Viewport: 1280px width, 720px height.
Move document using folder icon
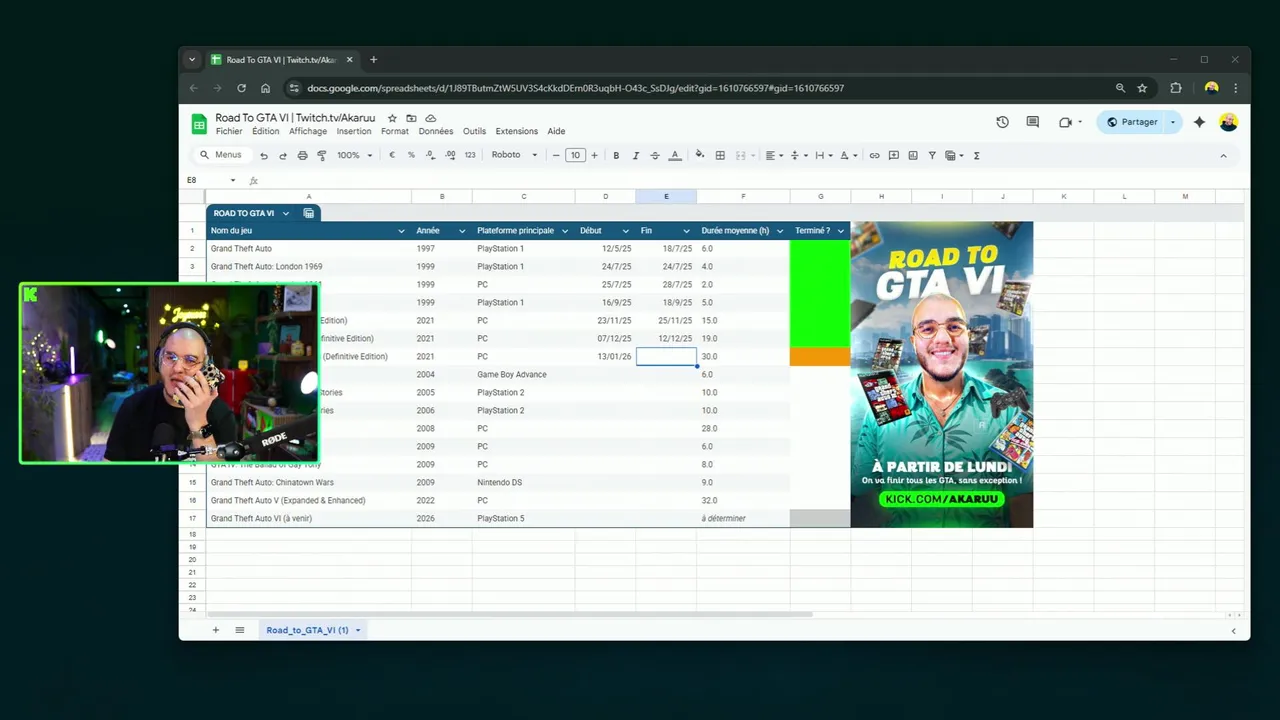pyautogui.click(x=411, y=118)
